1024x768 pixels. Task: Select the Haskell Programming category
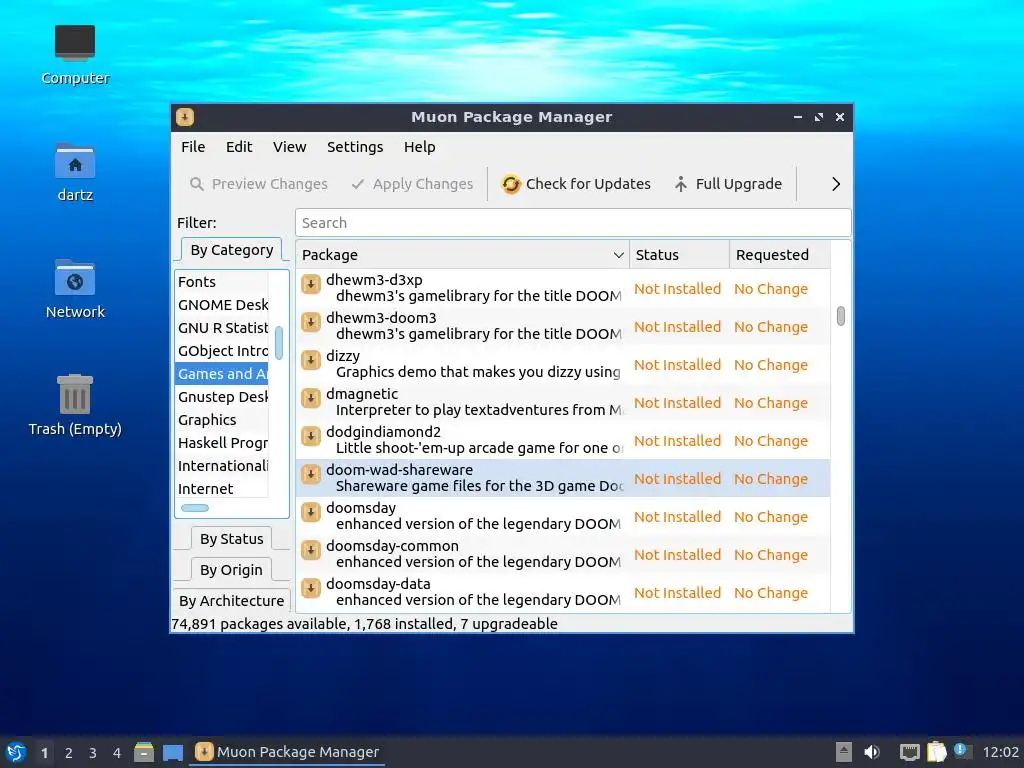click(222, 443)
